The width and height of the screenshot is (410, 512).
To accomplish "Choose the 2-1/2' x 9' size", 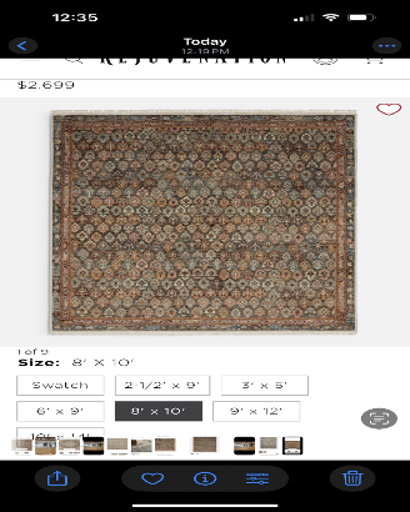I will [162, 385].
